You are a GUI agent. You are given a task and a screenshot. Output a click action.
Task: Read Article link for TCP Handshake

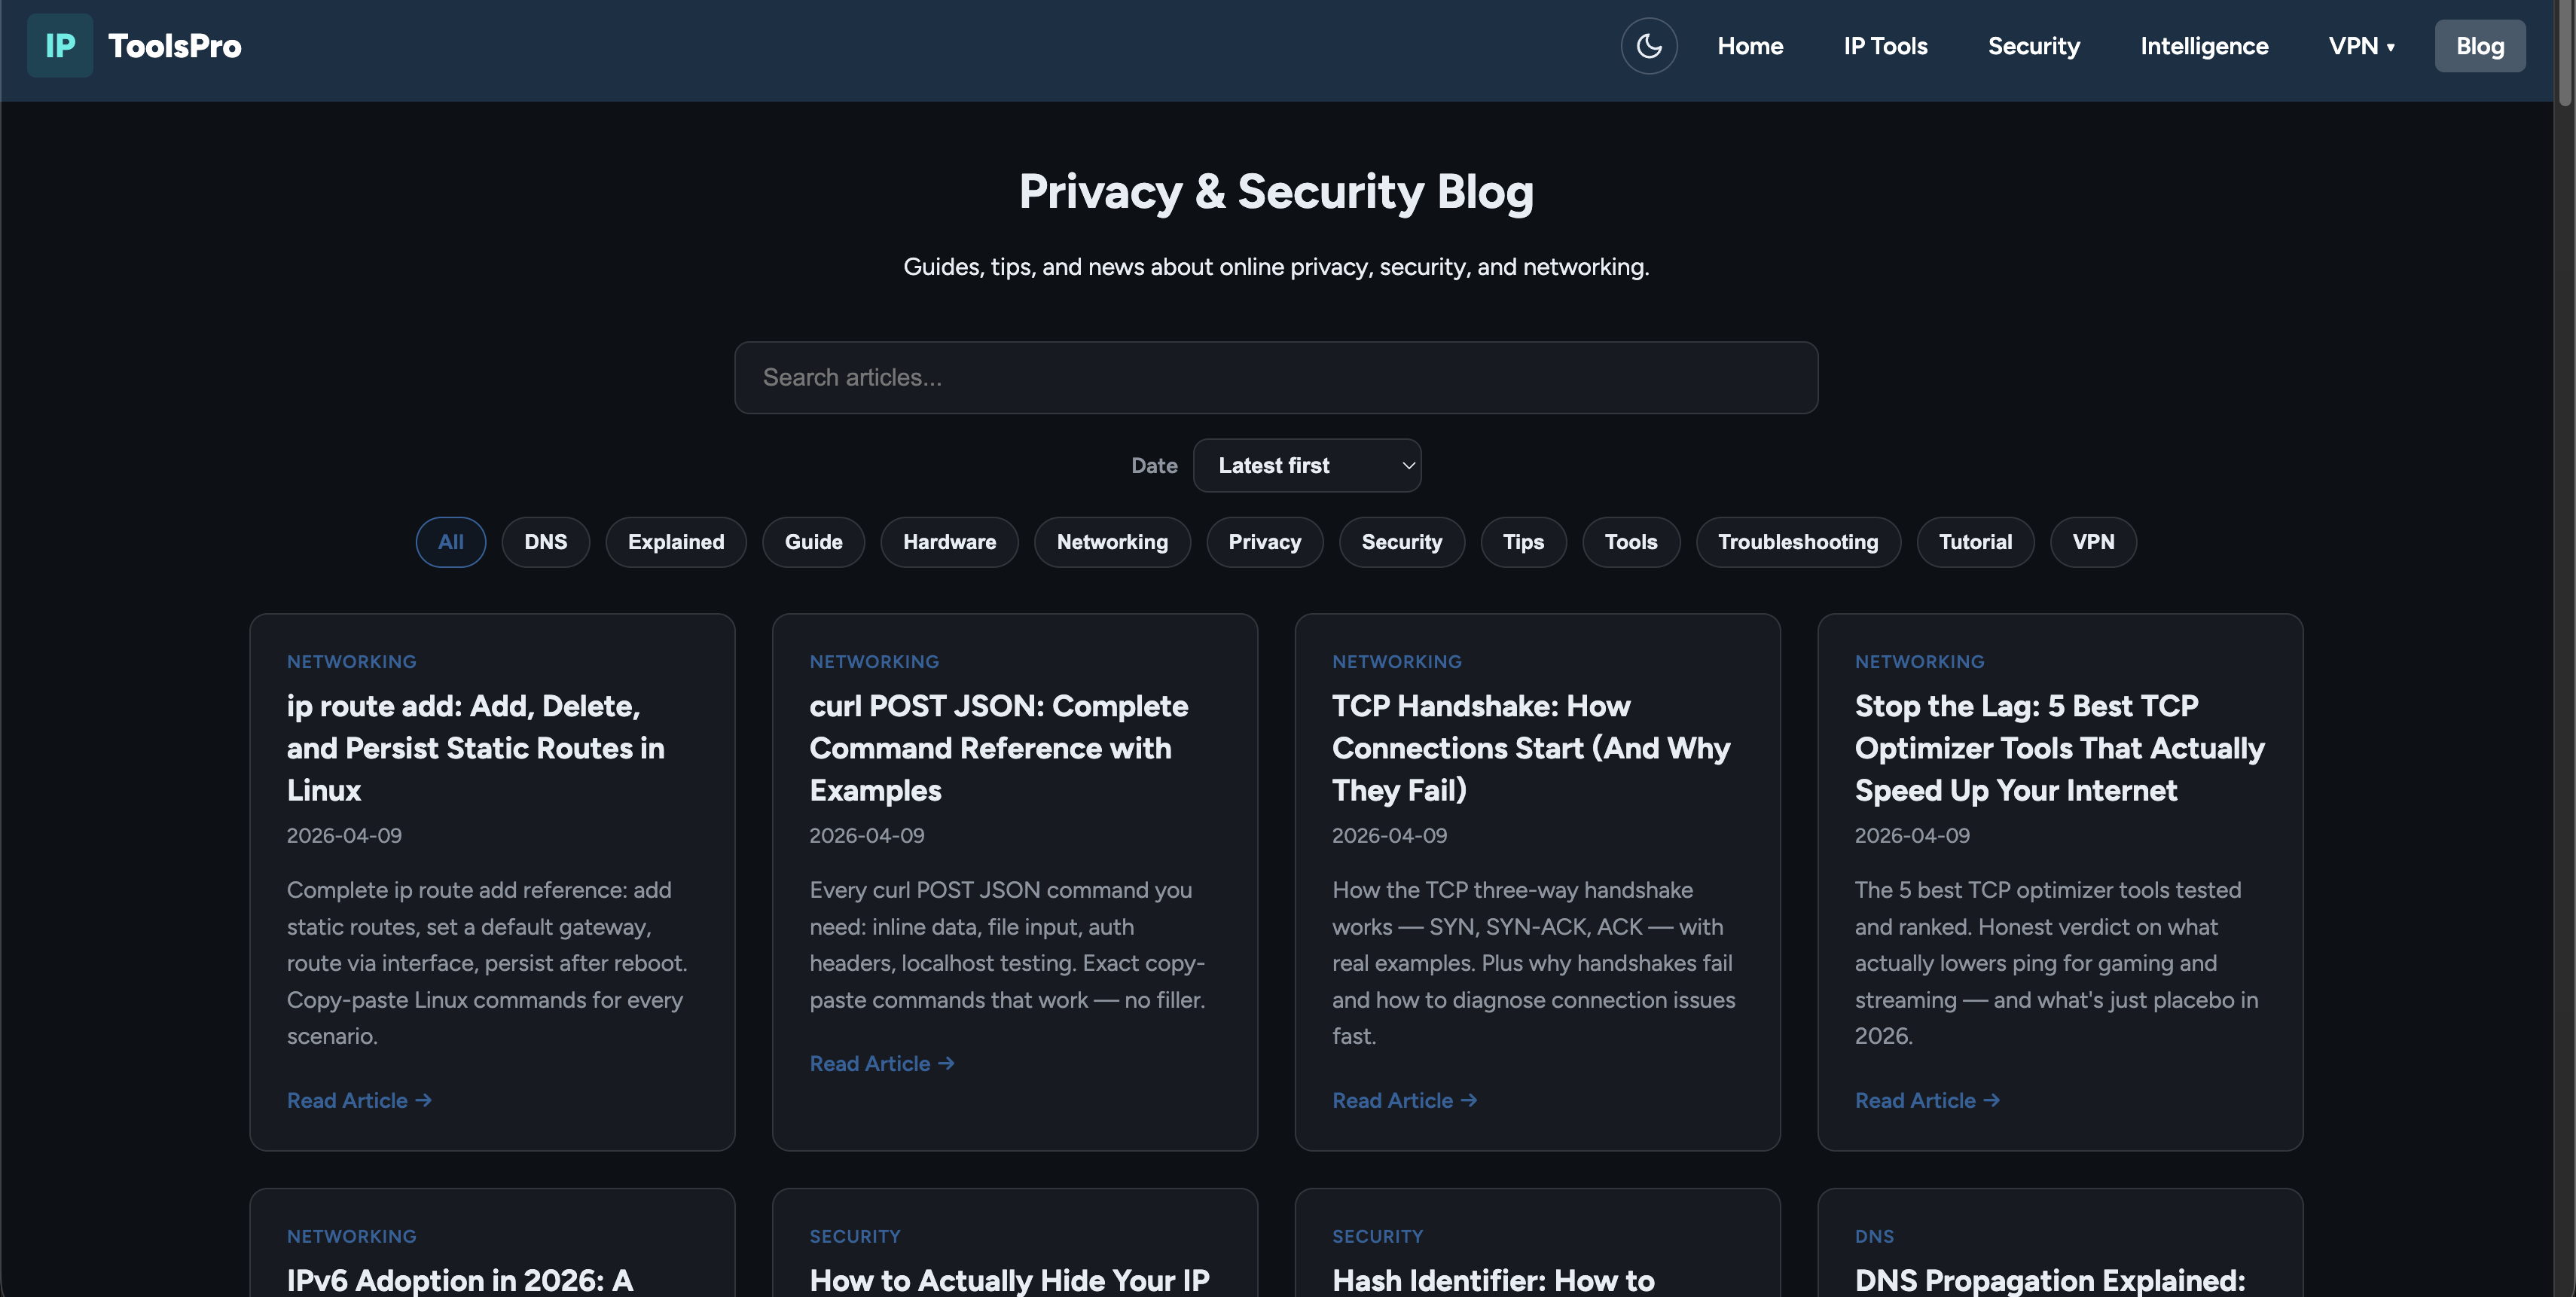coord(1403,1100)
